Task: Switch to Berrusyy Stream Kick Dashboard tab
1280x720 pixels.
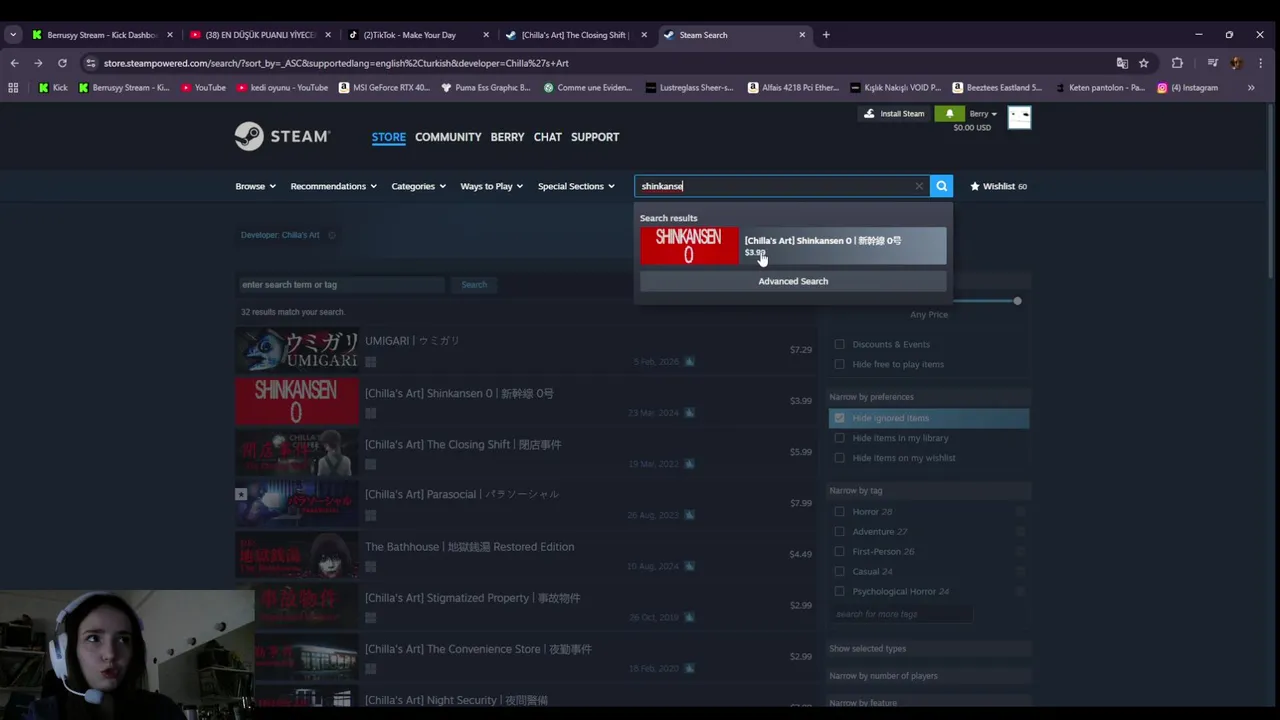Action: point(102,35)
